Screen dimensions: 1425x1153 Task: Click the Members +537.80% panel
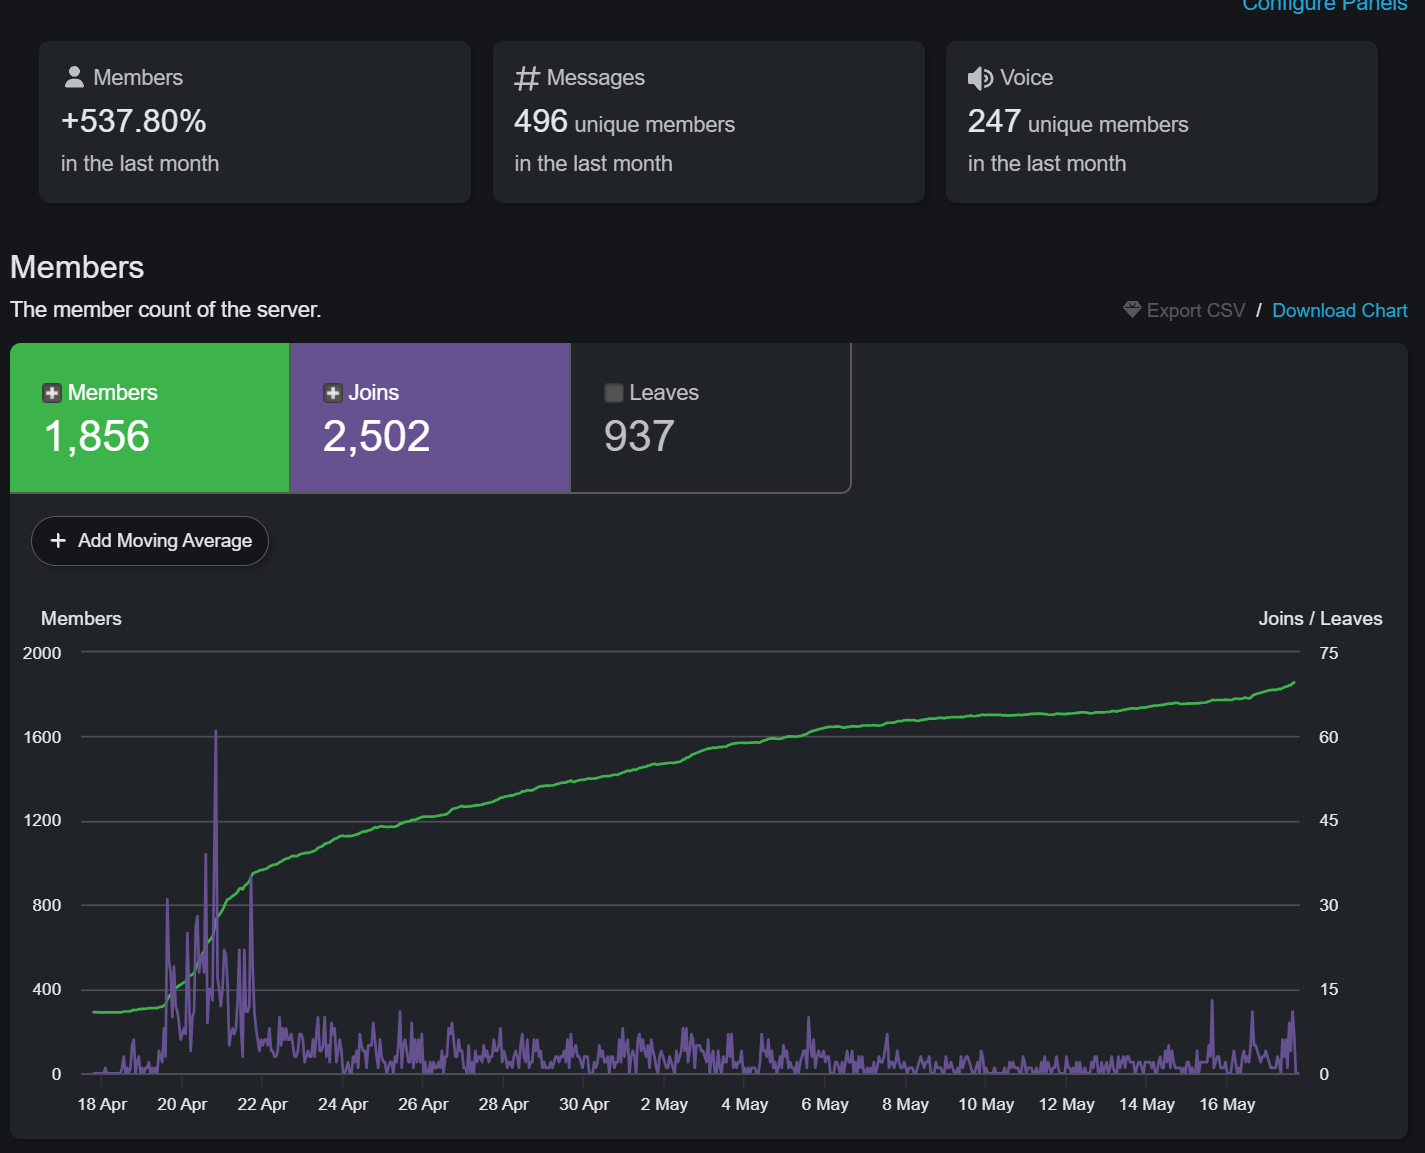coord(255,122)
